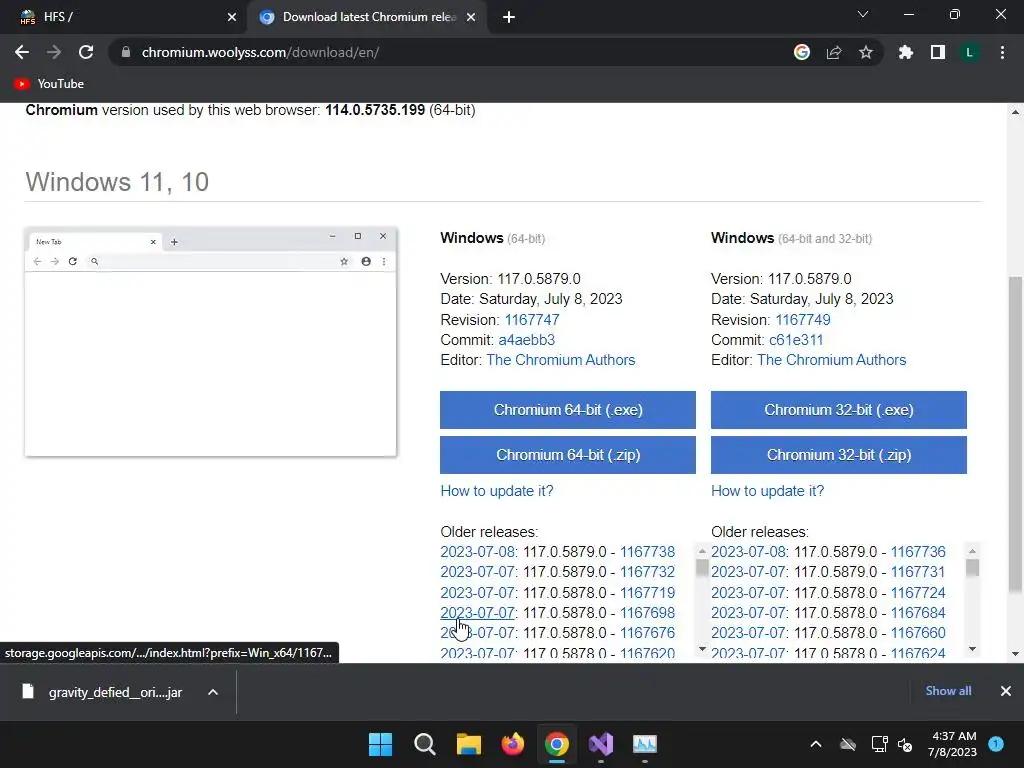Image resolution: width=1024 pixels, height=768 pixels.
Task: Open revision 1167749 link
Action: click(803, 319)
